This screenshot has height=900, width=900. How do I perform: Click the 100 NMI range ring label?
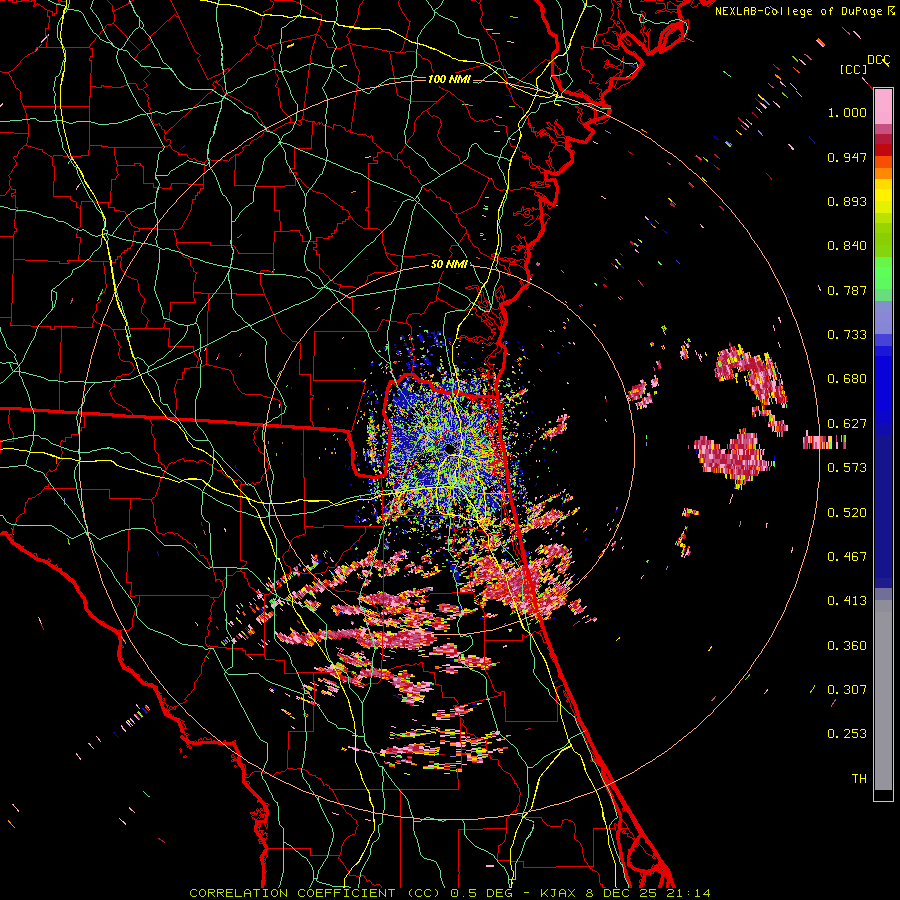(x=449, y=79)
